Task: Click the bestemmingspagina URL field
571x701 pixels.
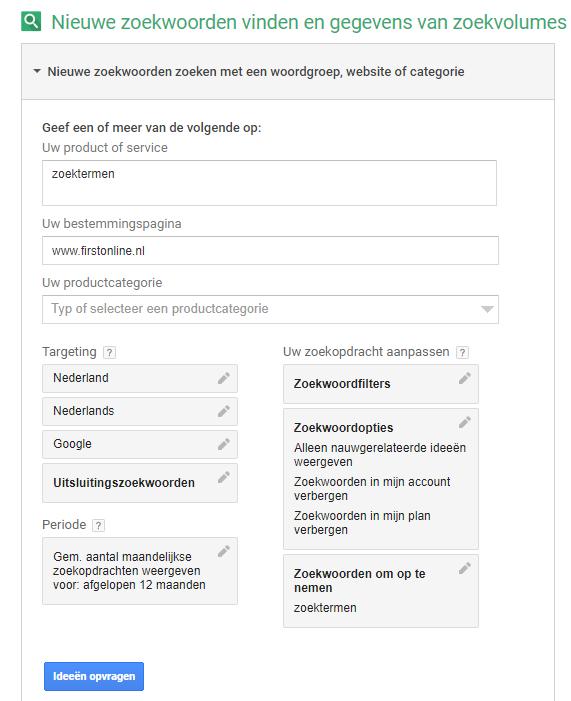Action: click(x=270, y=251)
